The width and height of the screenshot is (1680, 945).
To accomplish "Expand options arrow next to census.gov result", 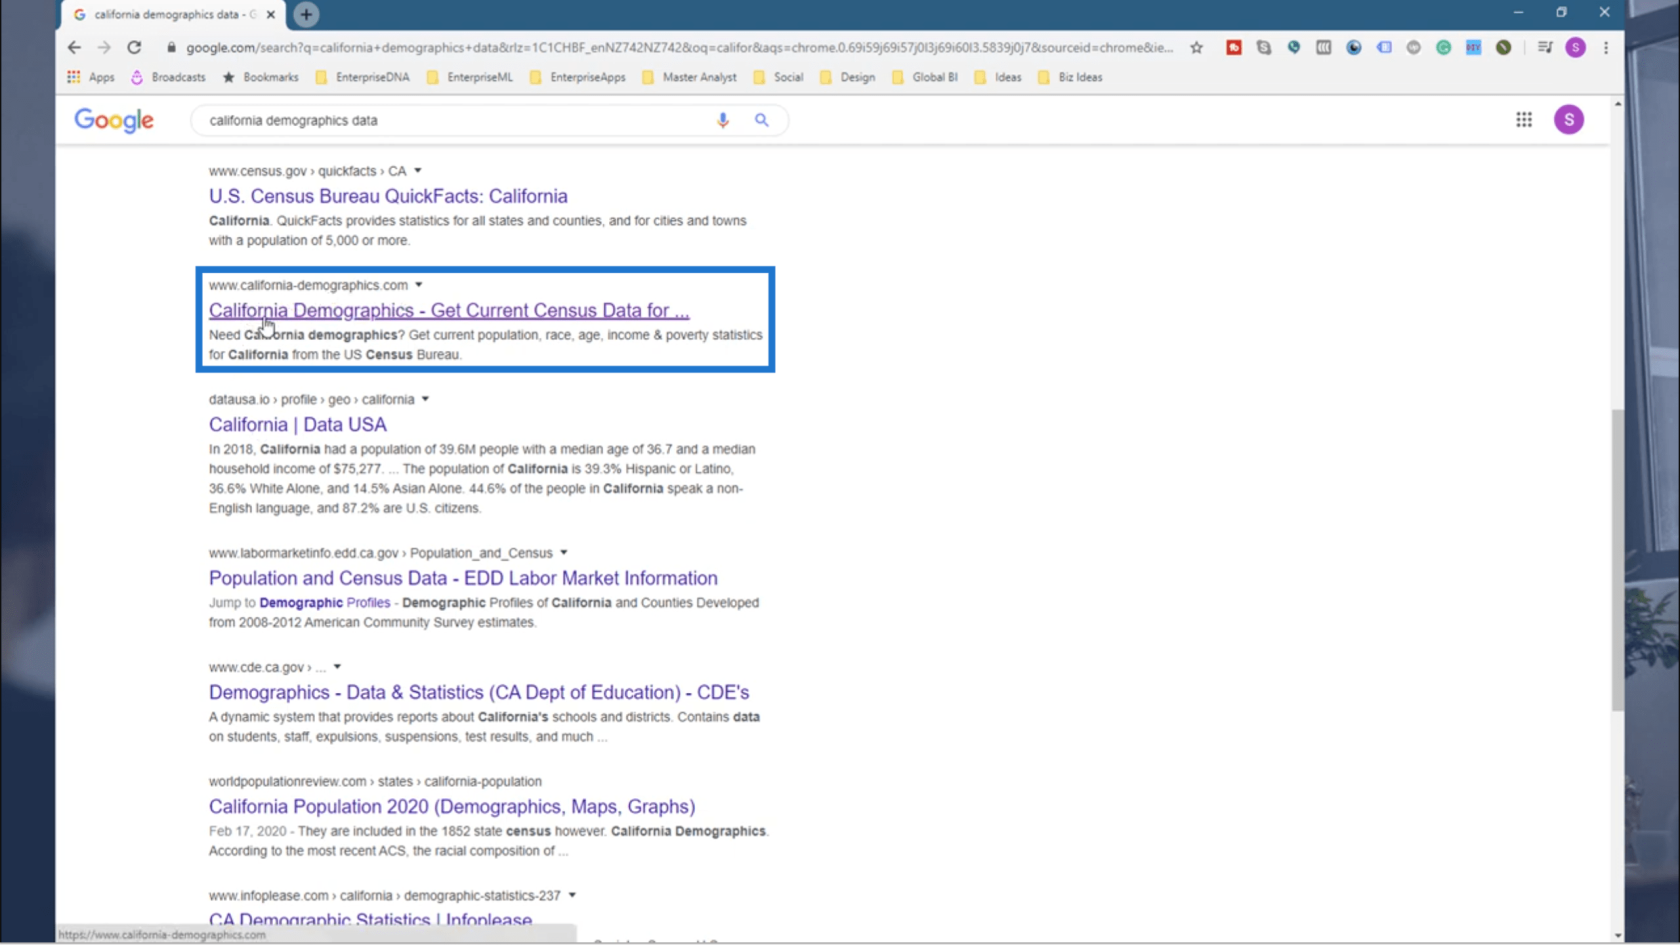I will (x=418, y=171).
